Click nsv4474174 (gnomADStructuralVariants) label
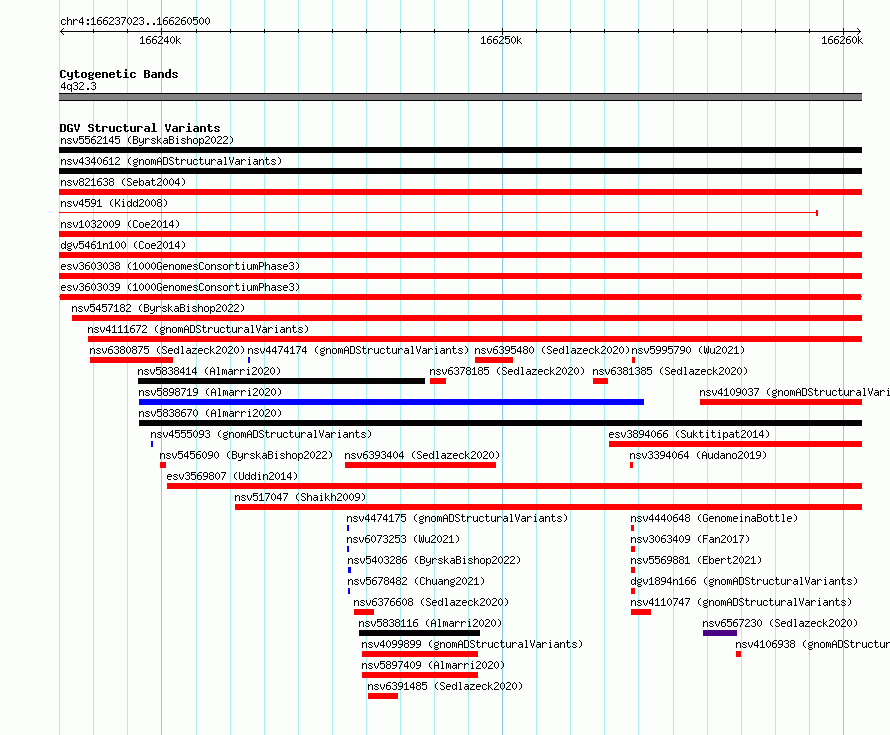This screenshot has height=735, width=890. (x=358, y=350)
